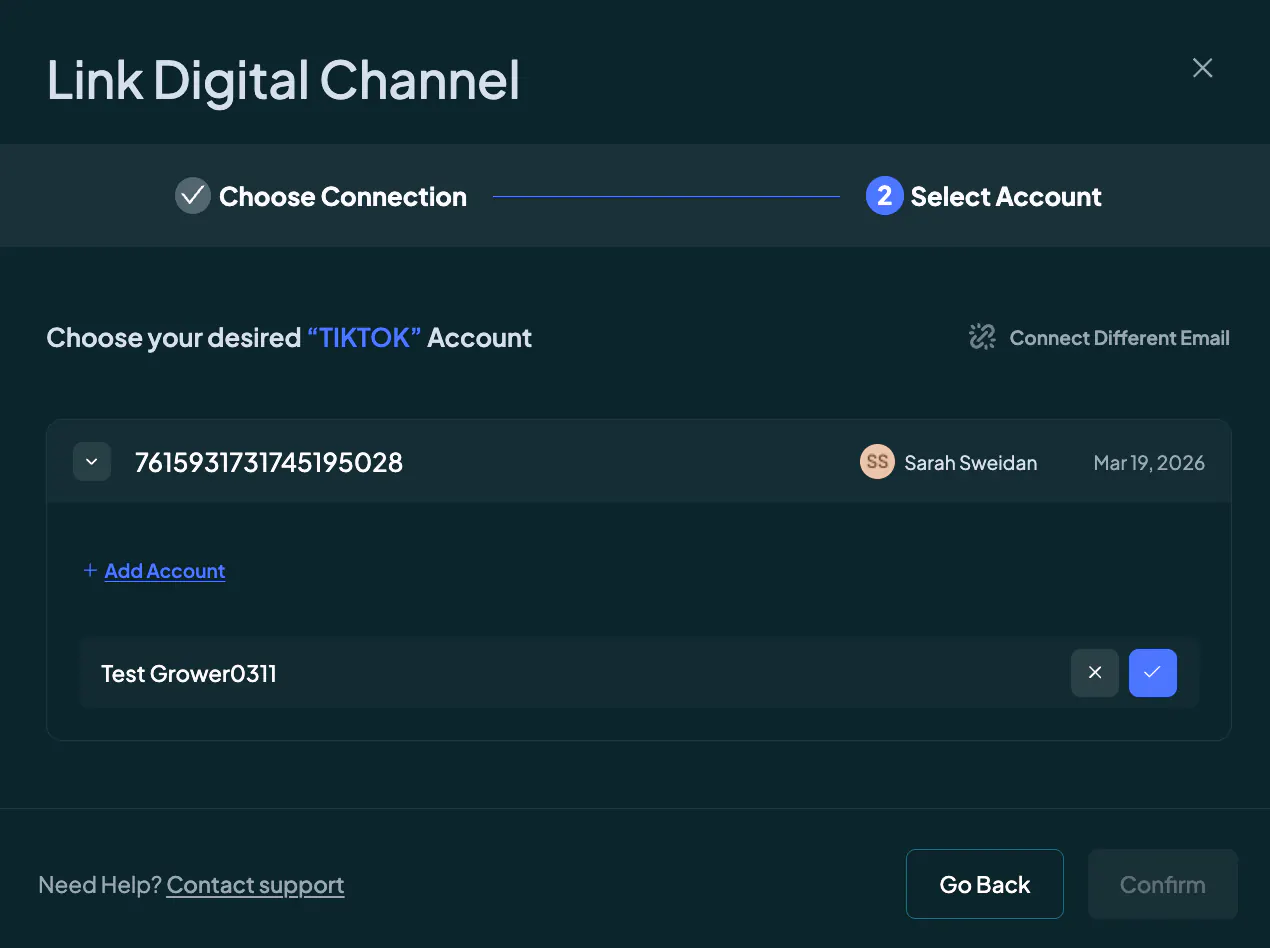This screenshot has width=1270, height=948.
Task: Click the broken-link icon beside Connect Different Email
Action: point(983,337)
